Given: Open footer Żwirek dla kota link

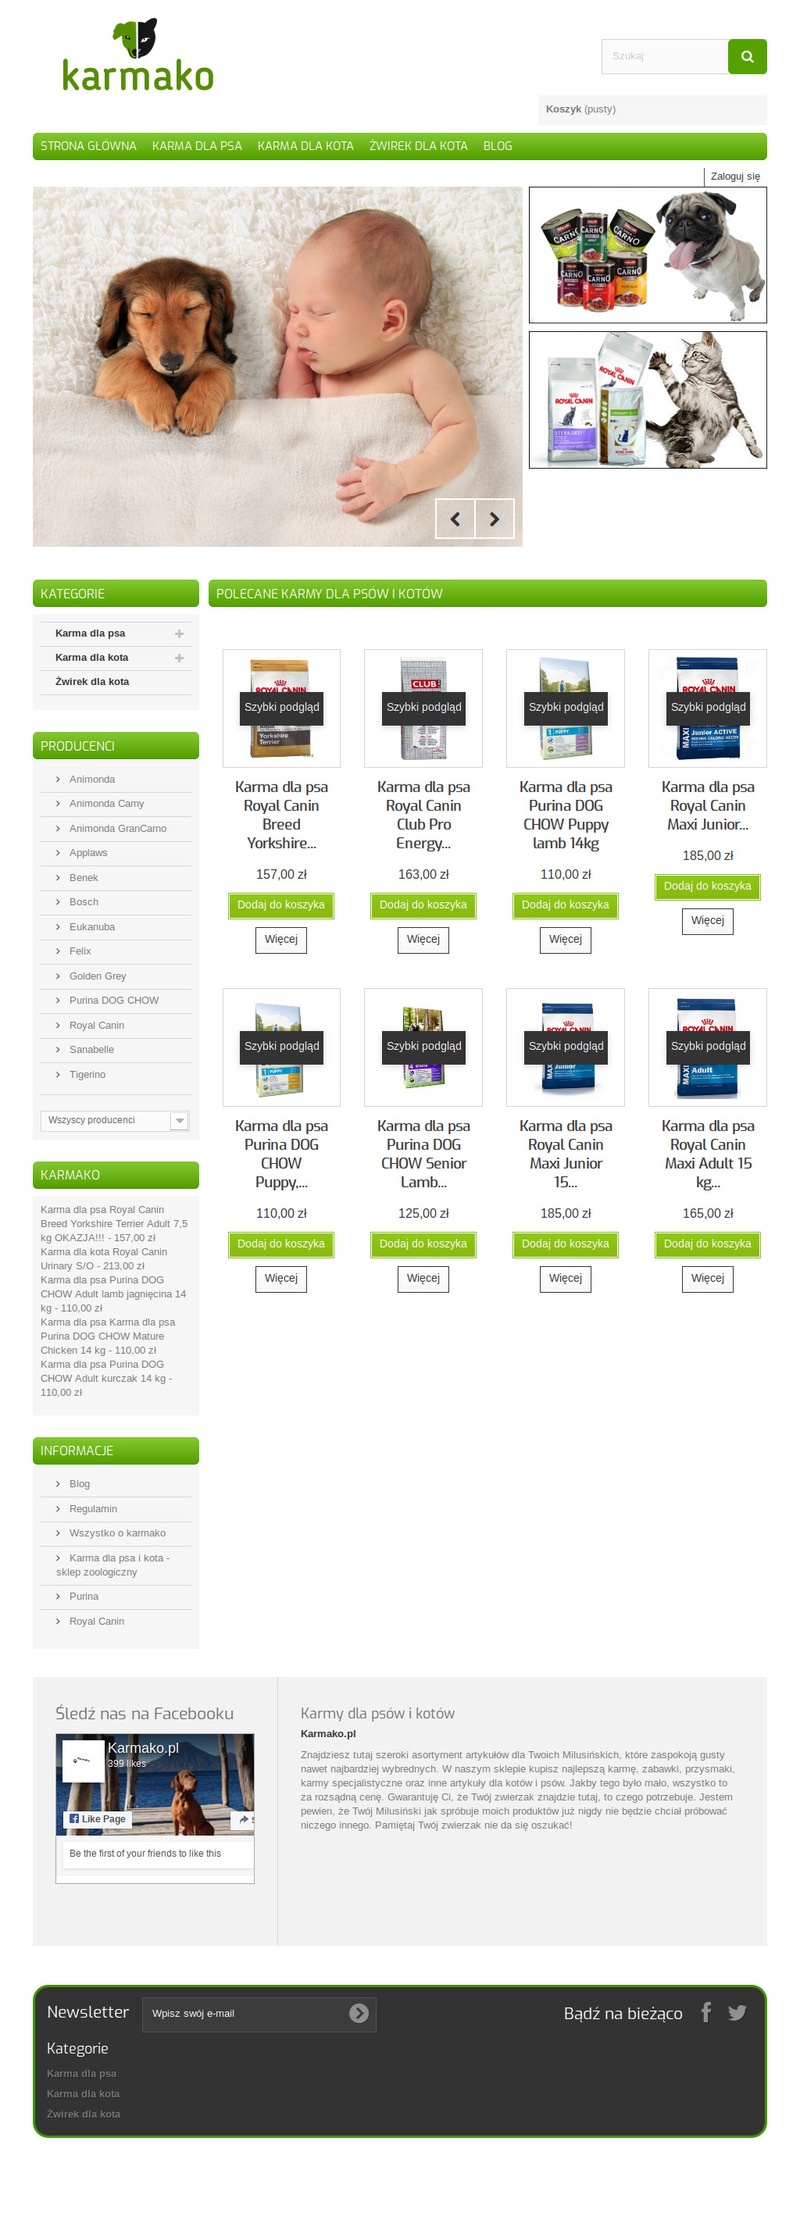Looking at the screenshot, I should (x=83, y=2114).
